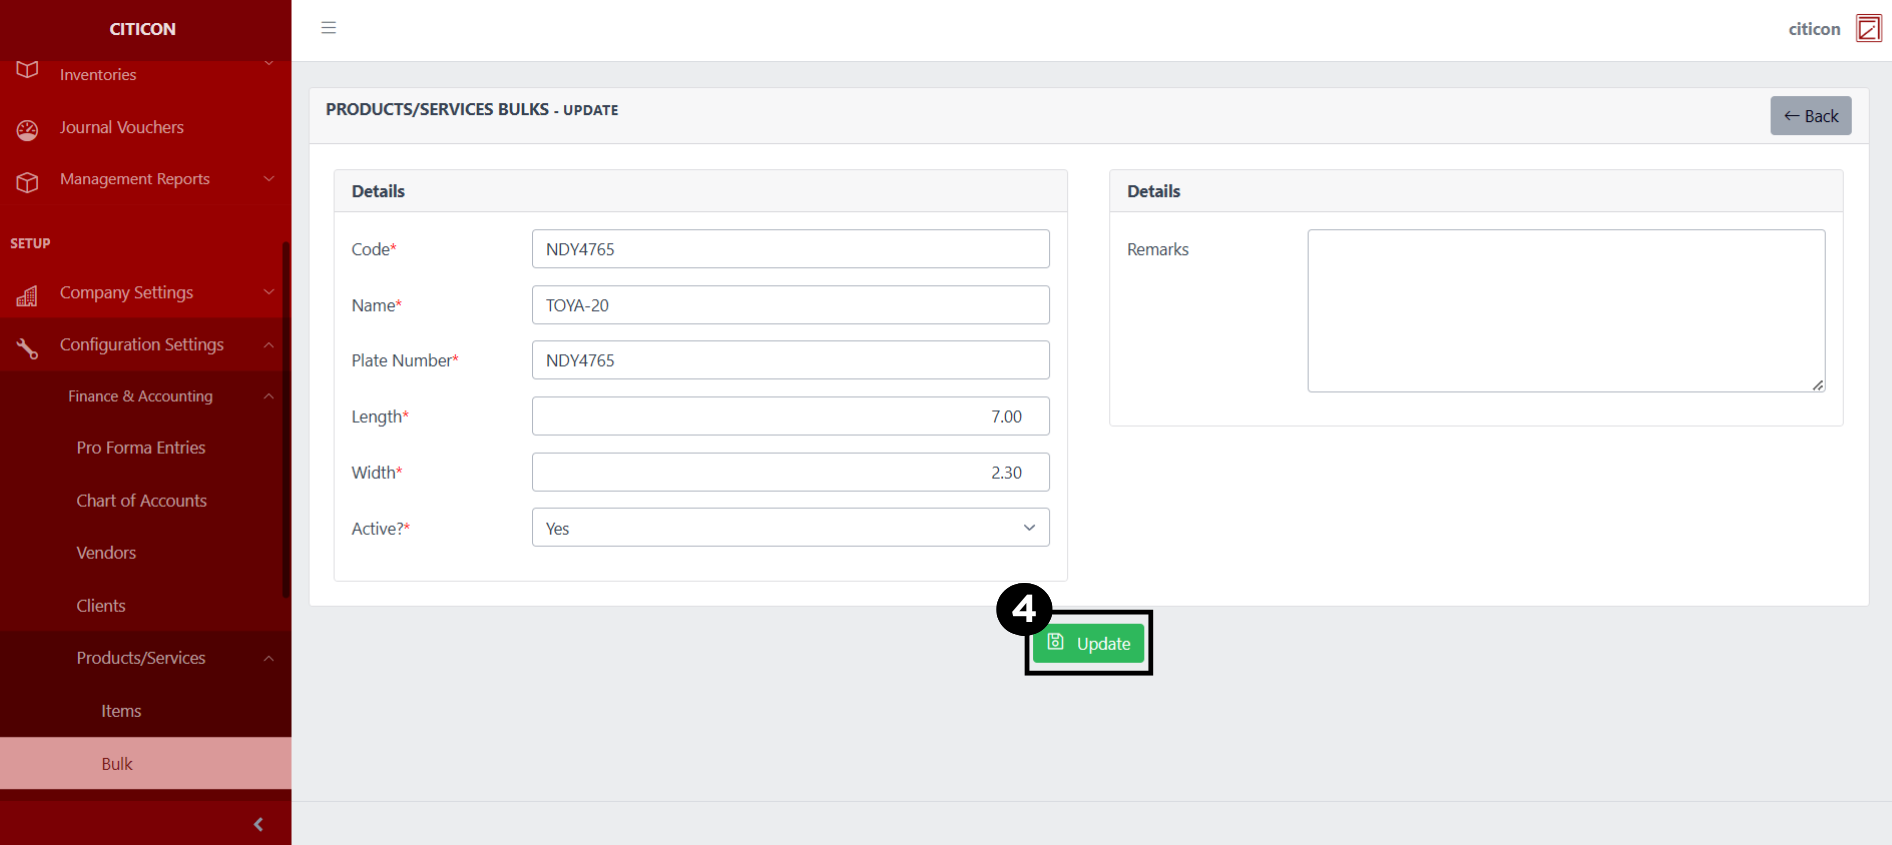Grab the Remarks textarea resize handle
The height and width of the screenshot is (845, 1892).
pyautogui.click(x=1818, y=385)
